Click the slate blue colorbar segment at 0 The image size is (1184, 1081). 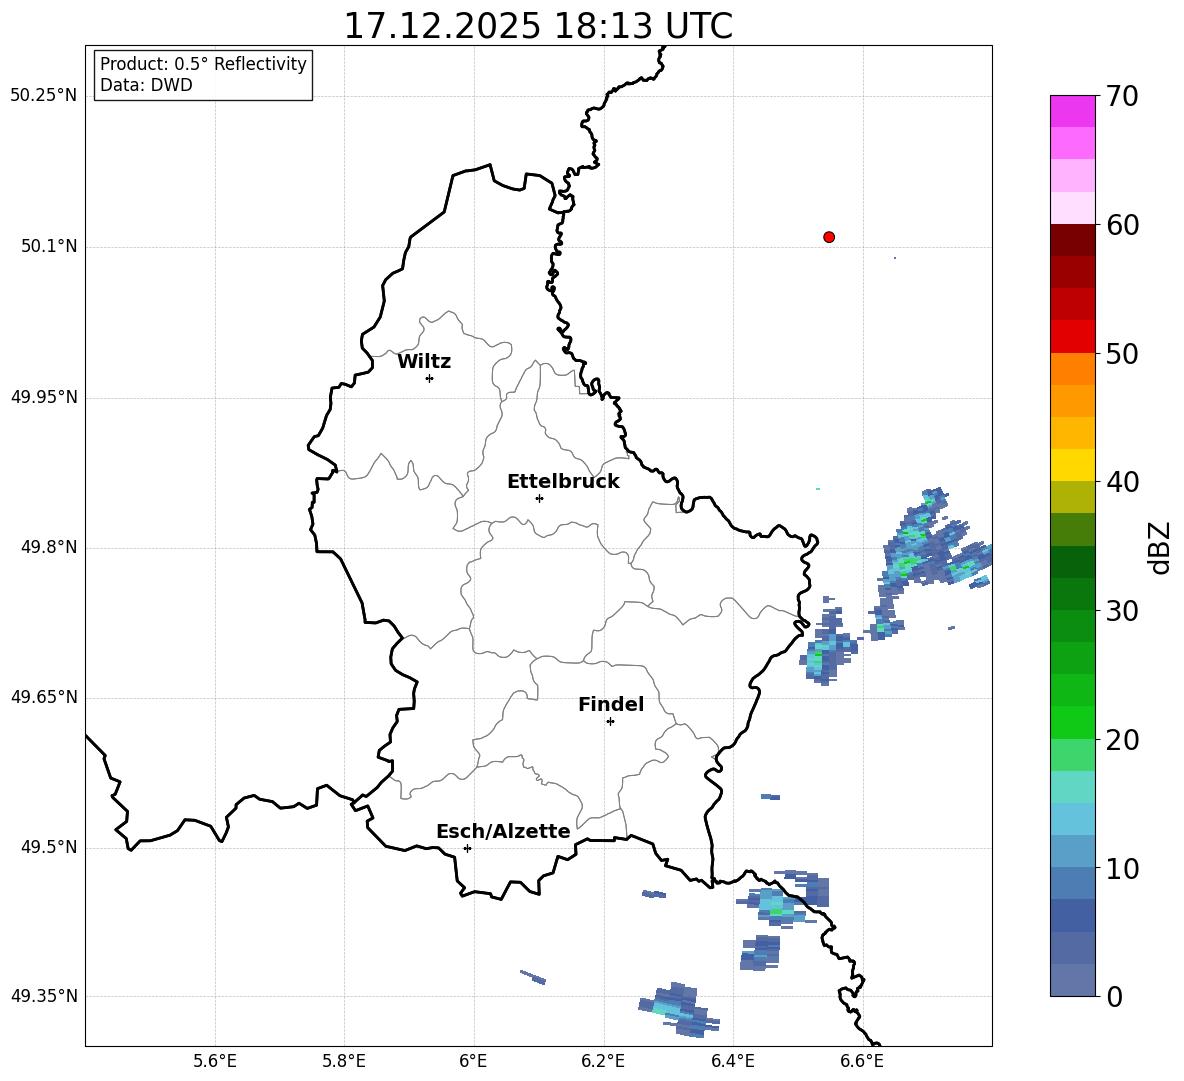point(1073,980)
